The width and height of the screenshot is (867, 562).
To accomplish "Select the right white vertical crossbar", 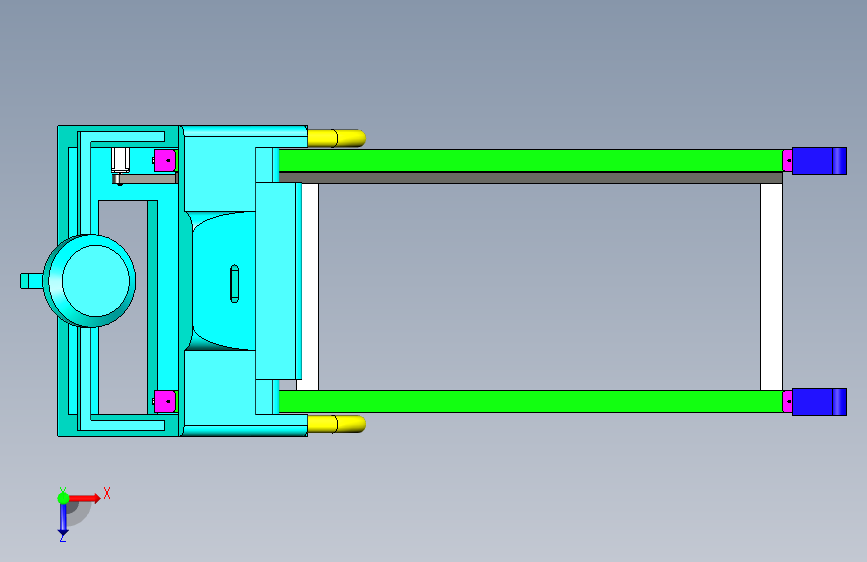I will [x=771, y=287].
